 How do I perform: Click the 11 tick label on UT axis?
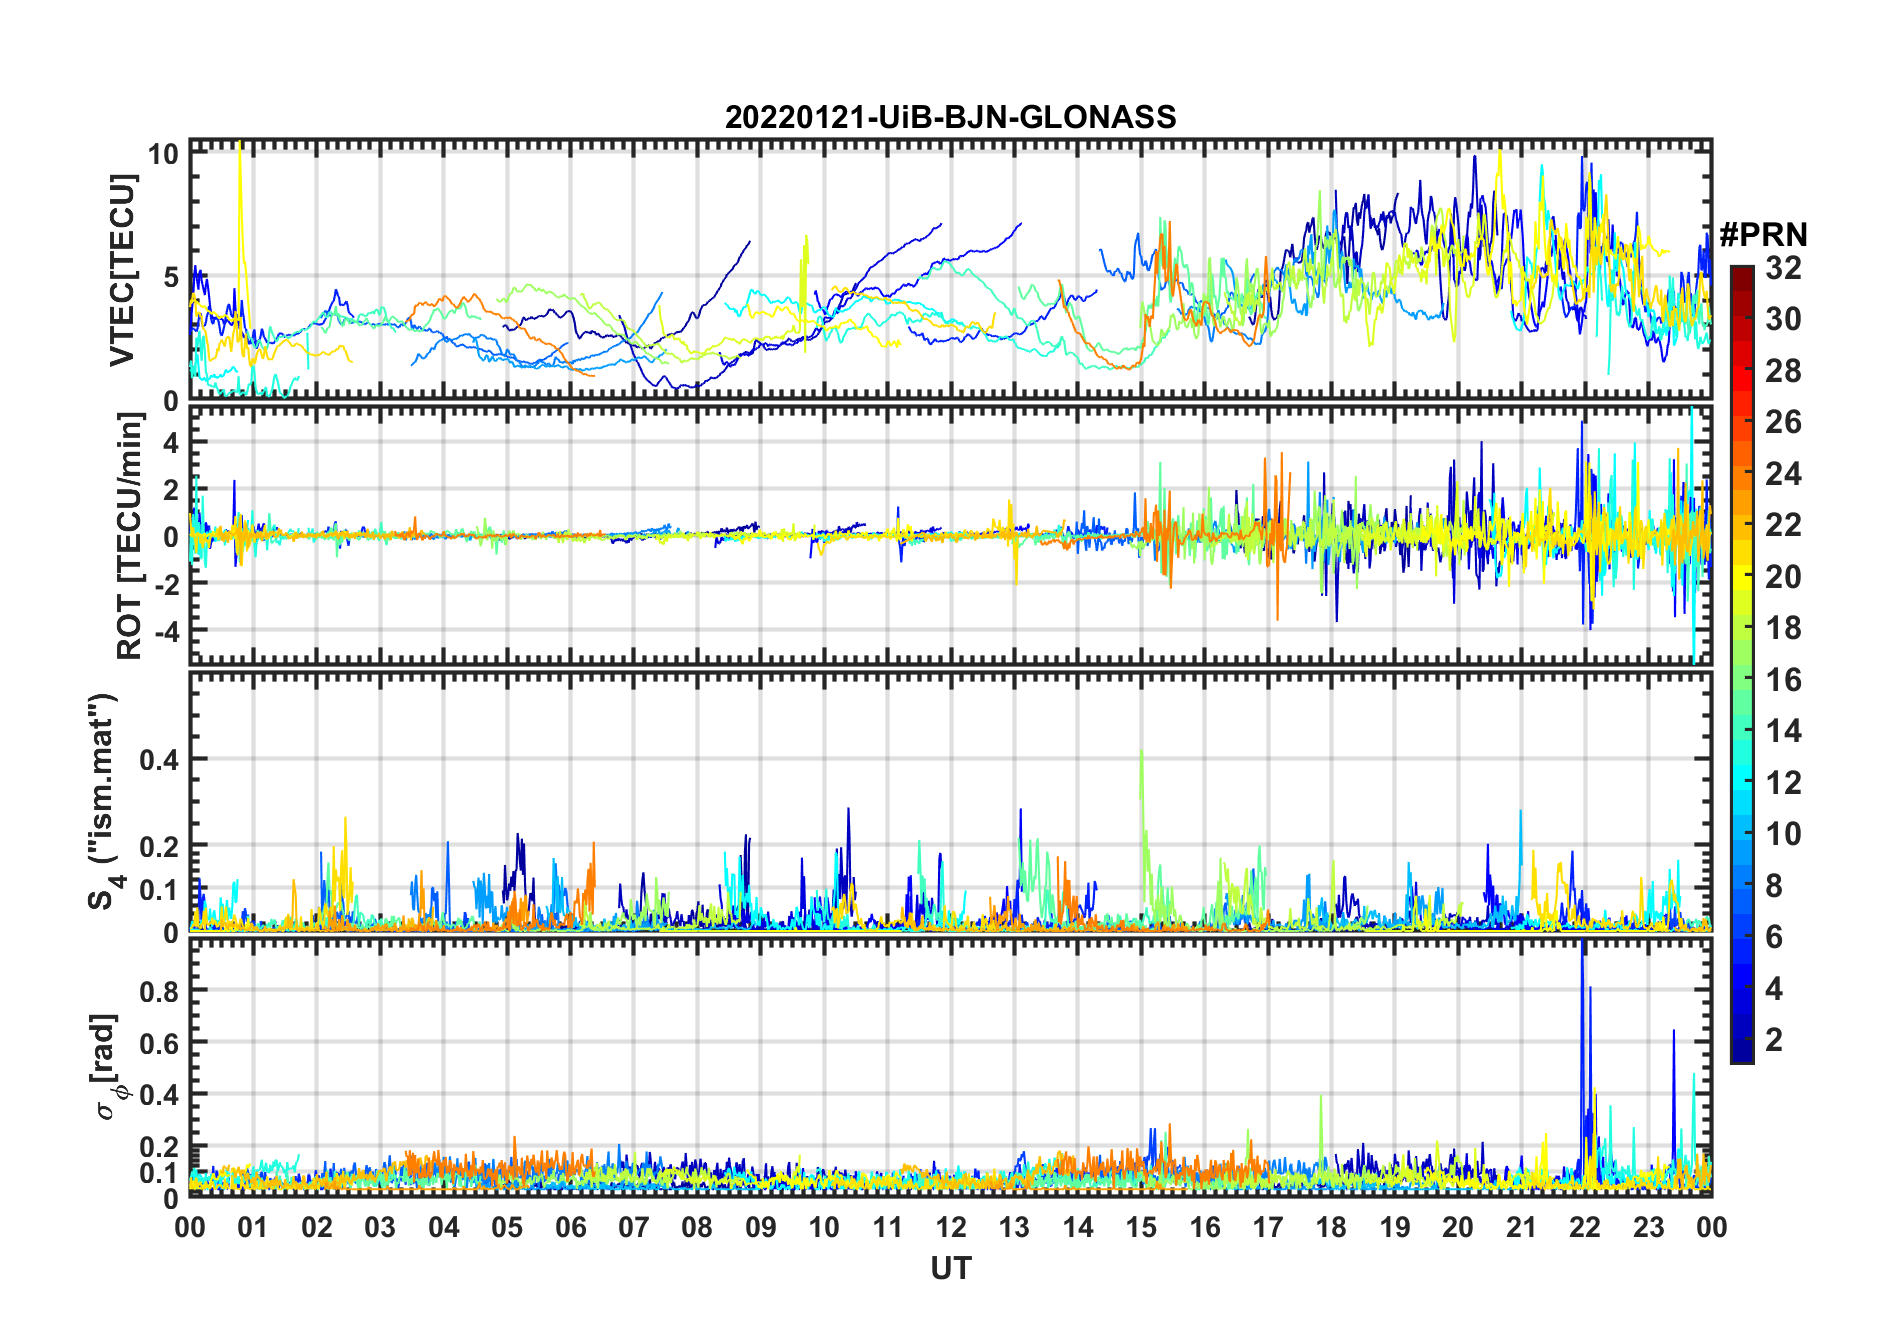(888, 1227)
